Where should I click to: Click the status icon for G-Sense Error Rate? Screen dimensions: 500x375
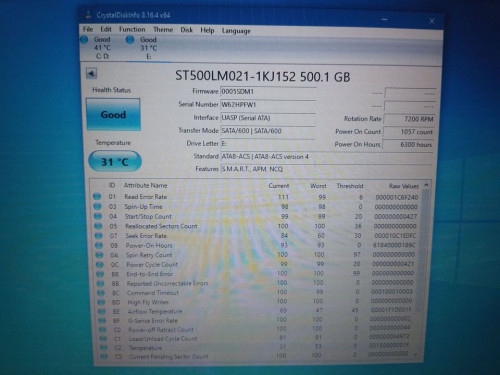(x=102, y=320)
